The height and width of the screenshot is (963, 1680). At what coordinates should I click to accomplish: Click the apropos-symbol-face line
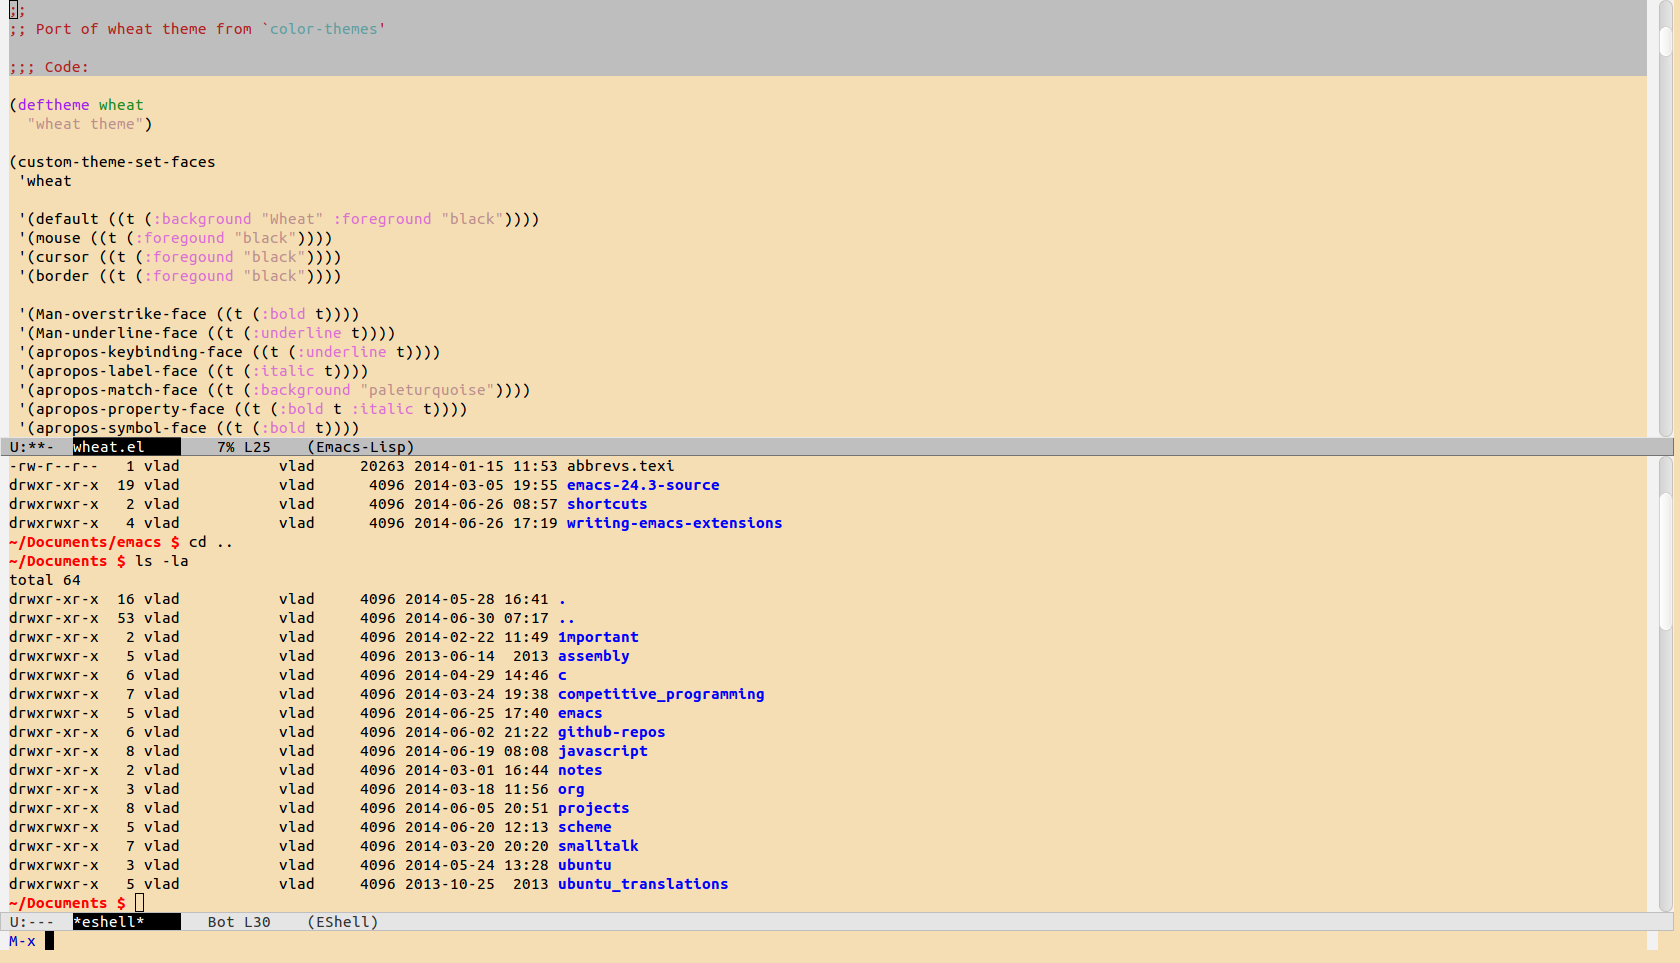(189, 428)
